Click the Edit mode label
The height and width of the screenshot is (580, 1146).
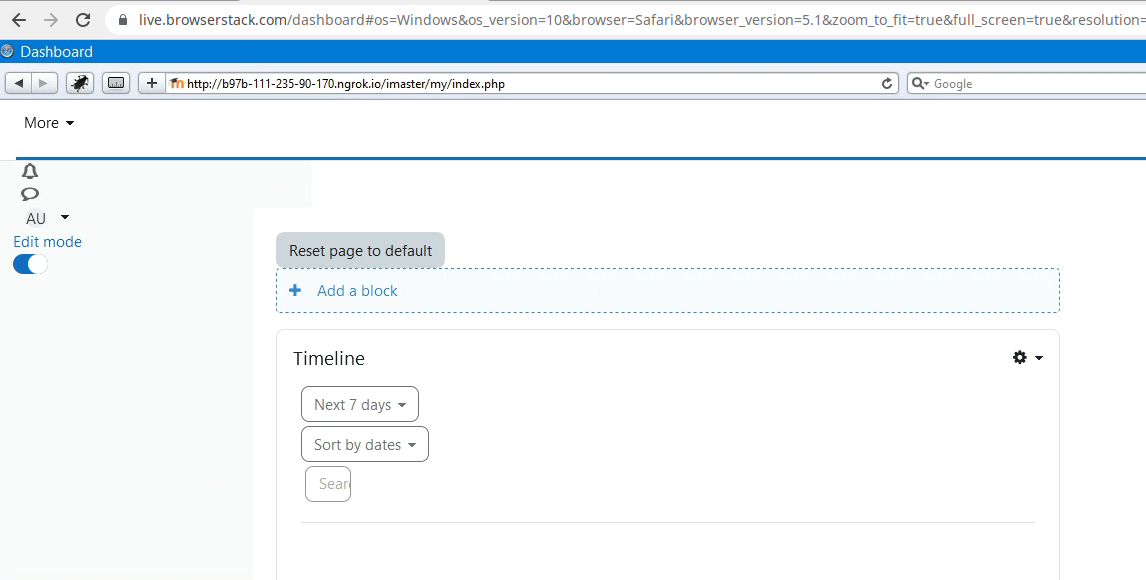pos(48,242)
